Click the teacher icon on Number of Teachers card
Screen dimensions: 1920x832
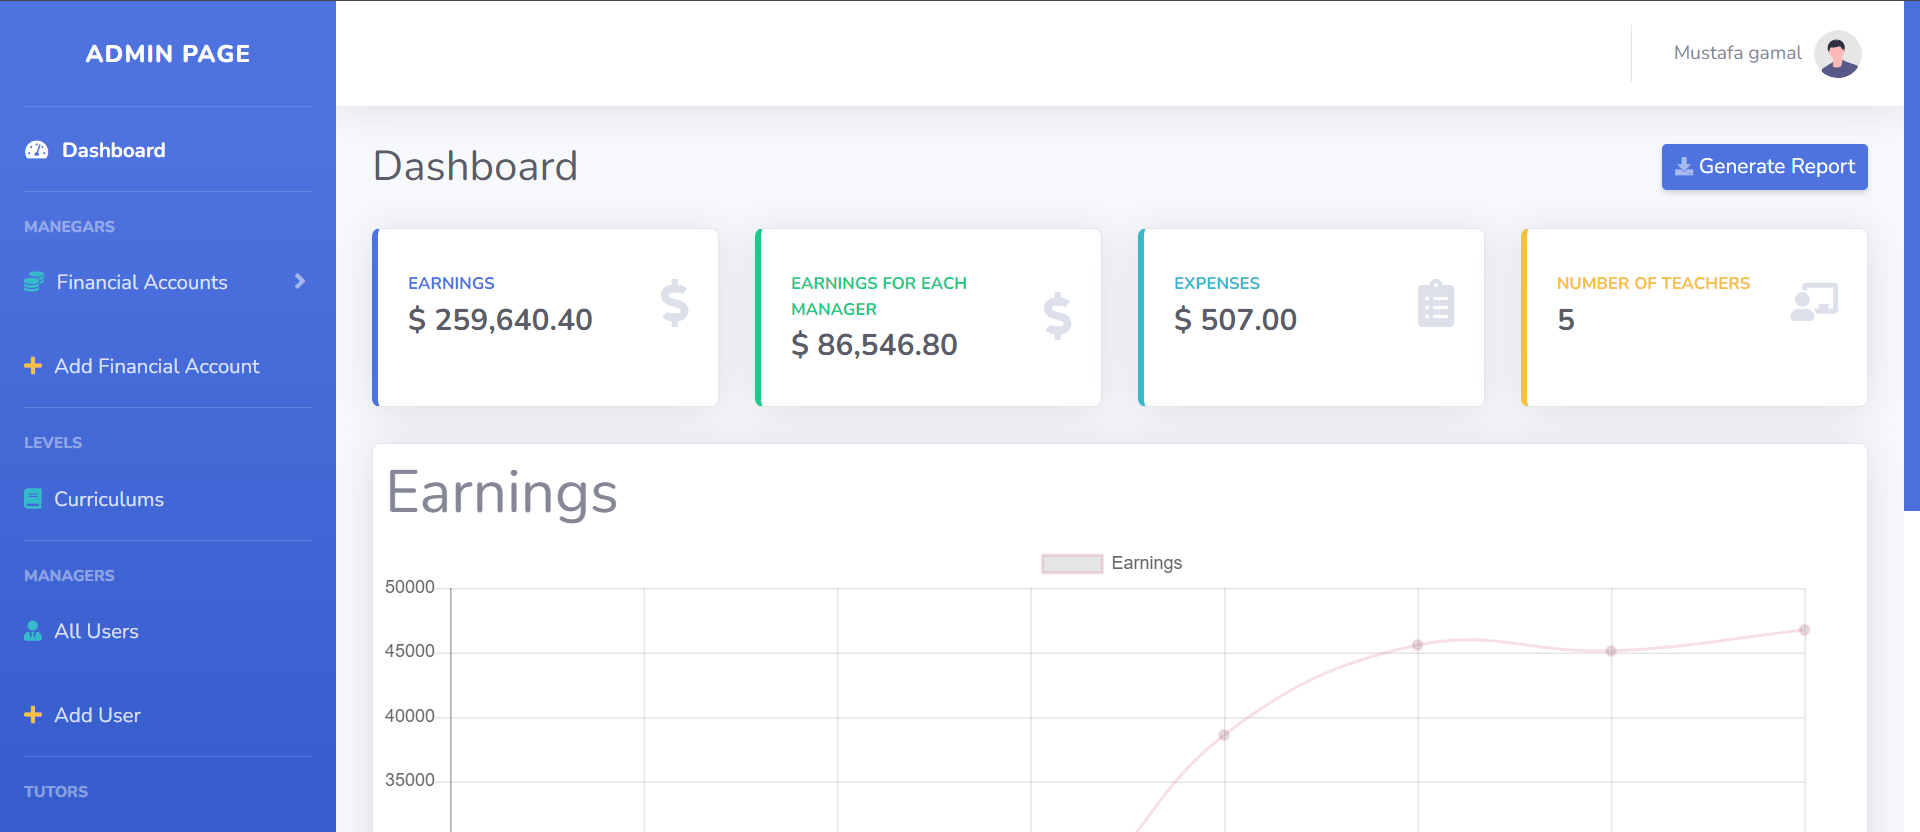coord(1814,301)
